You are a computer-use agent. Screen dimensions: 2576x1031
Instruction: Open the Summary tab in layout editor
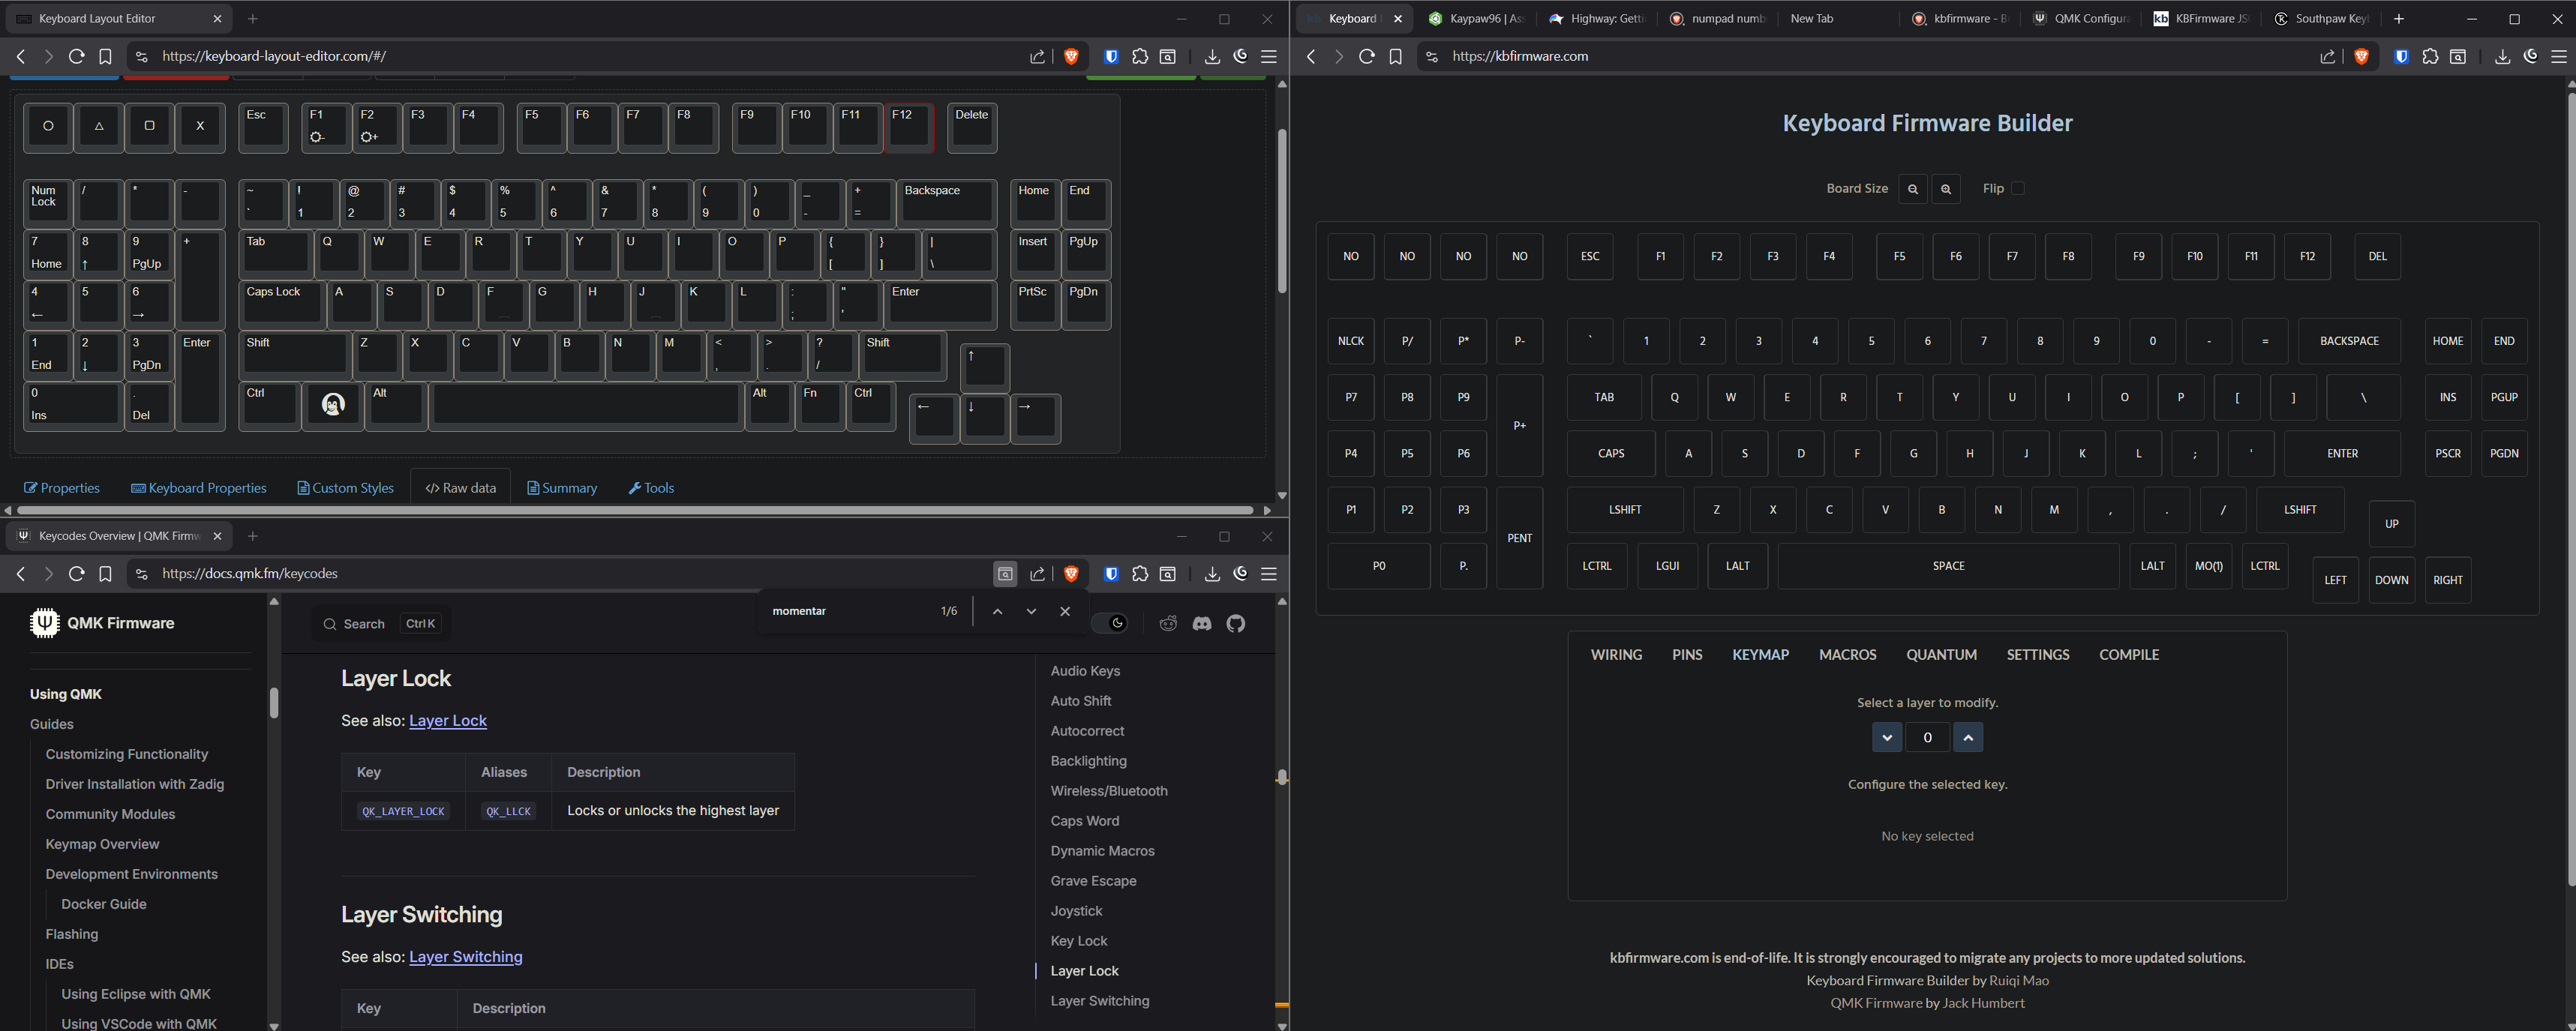click(x=562, y=488)
